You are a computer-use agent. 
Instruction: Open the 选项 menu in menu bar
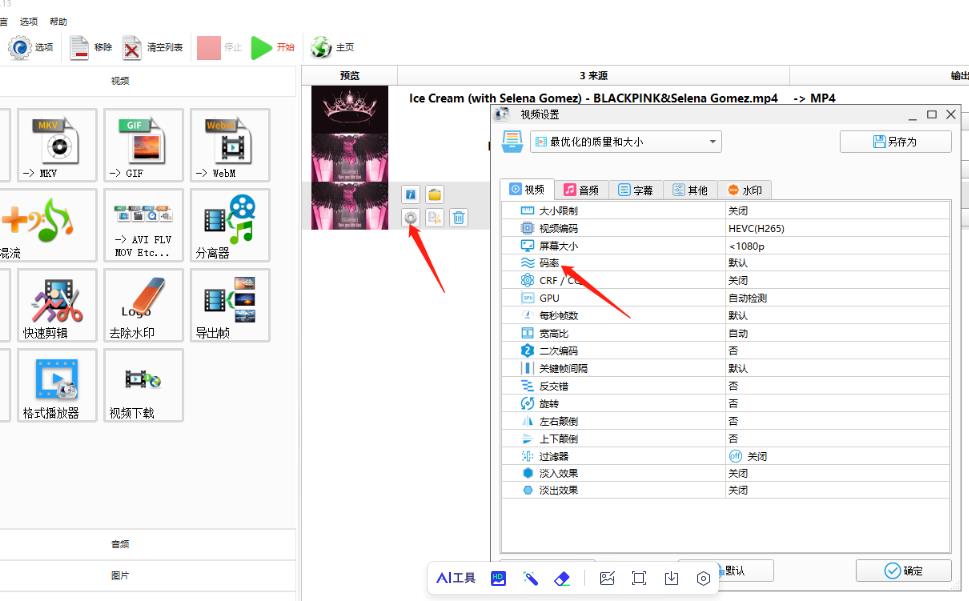[28, 22]
